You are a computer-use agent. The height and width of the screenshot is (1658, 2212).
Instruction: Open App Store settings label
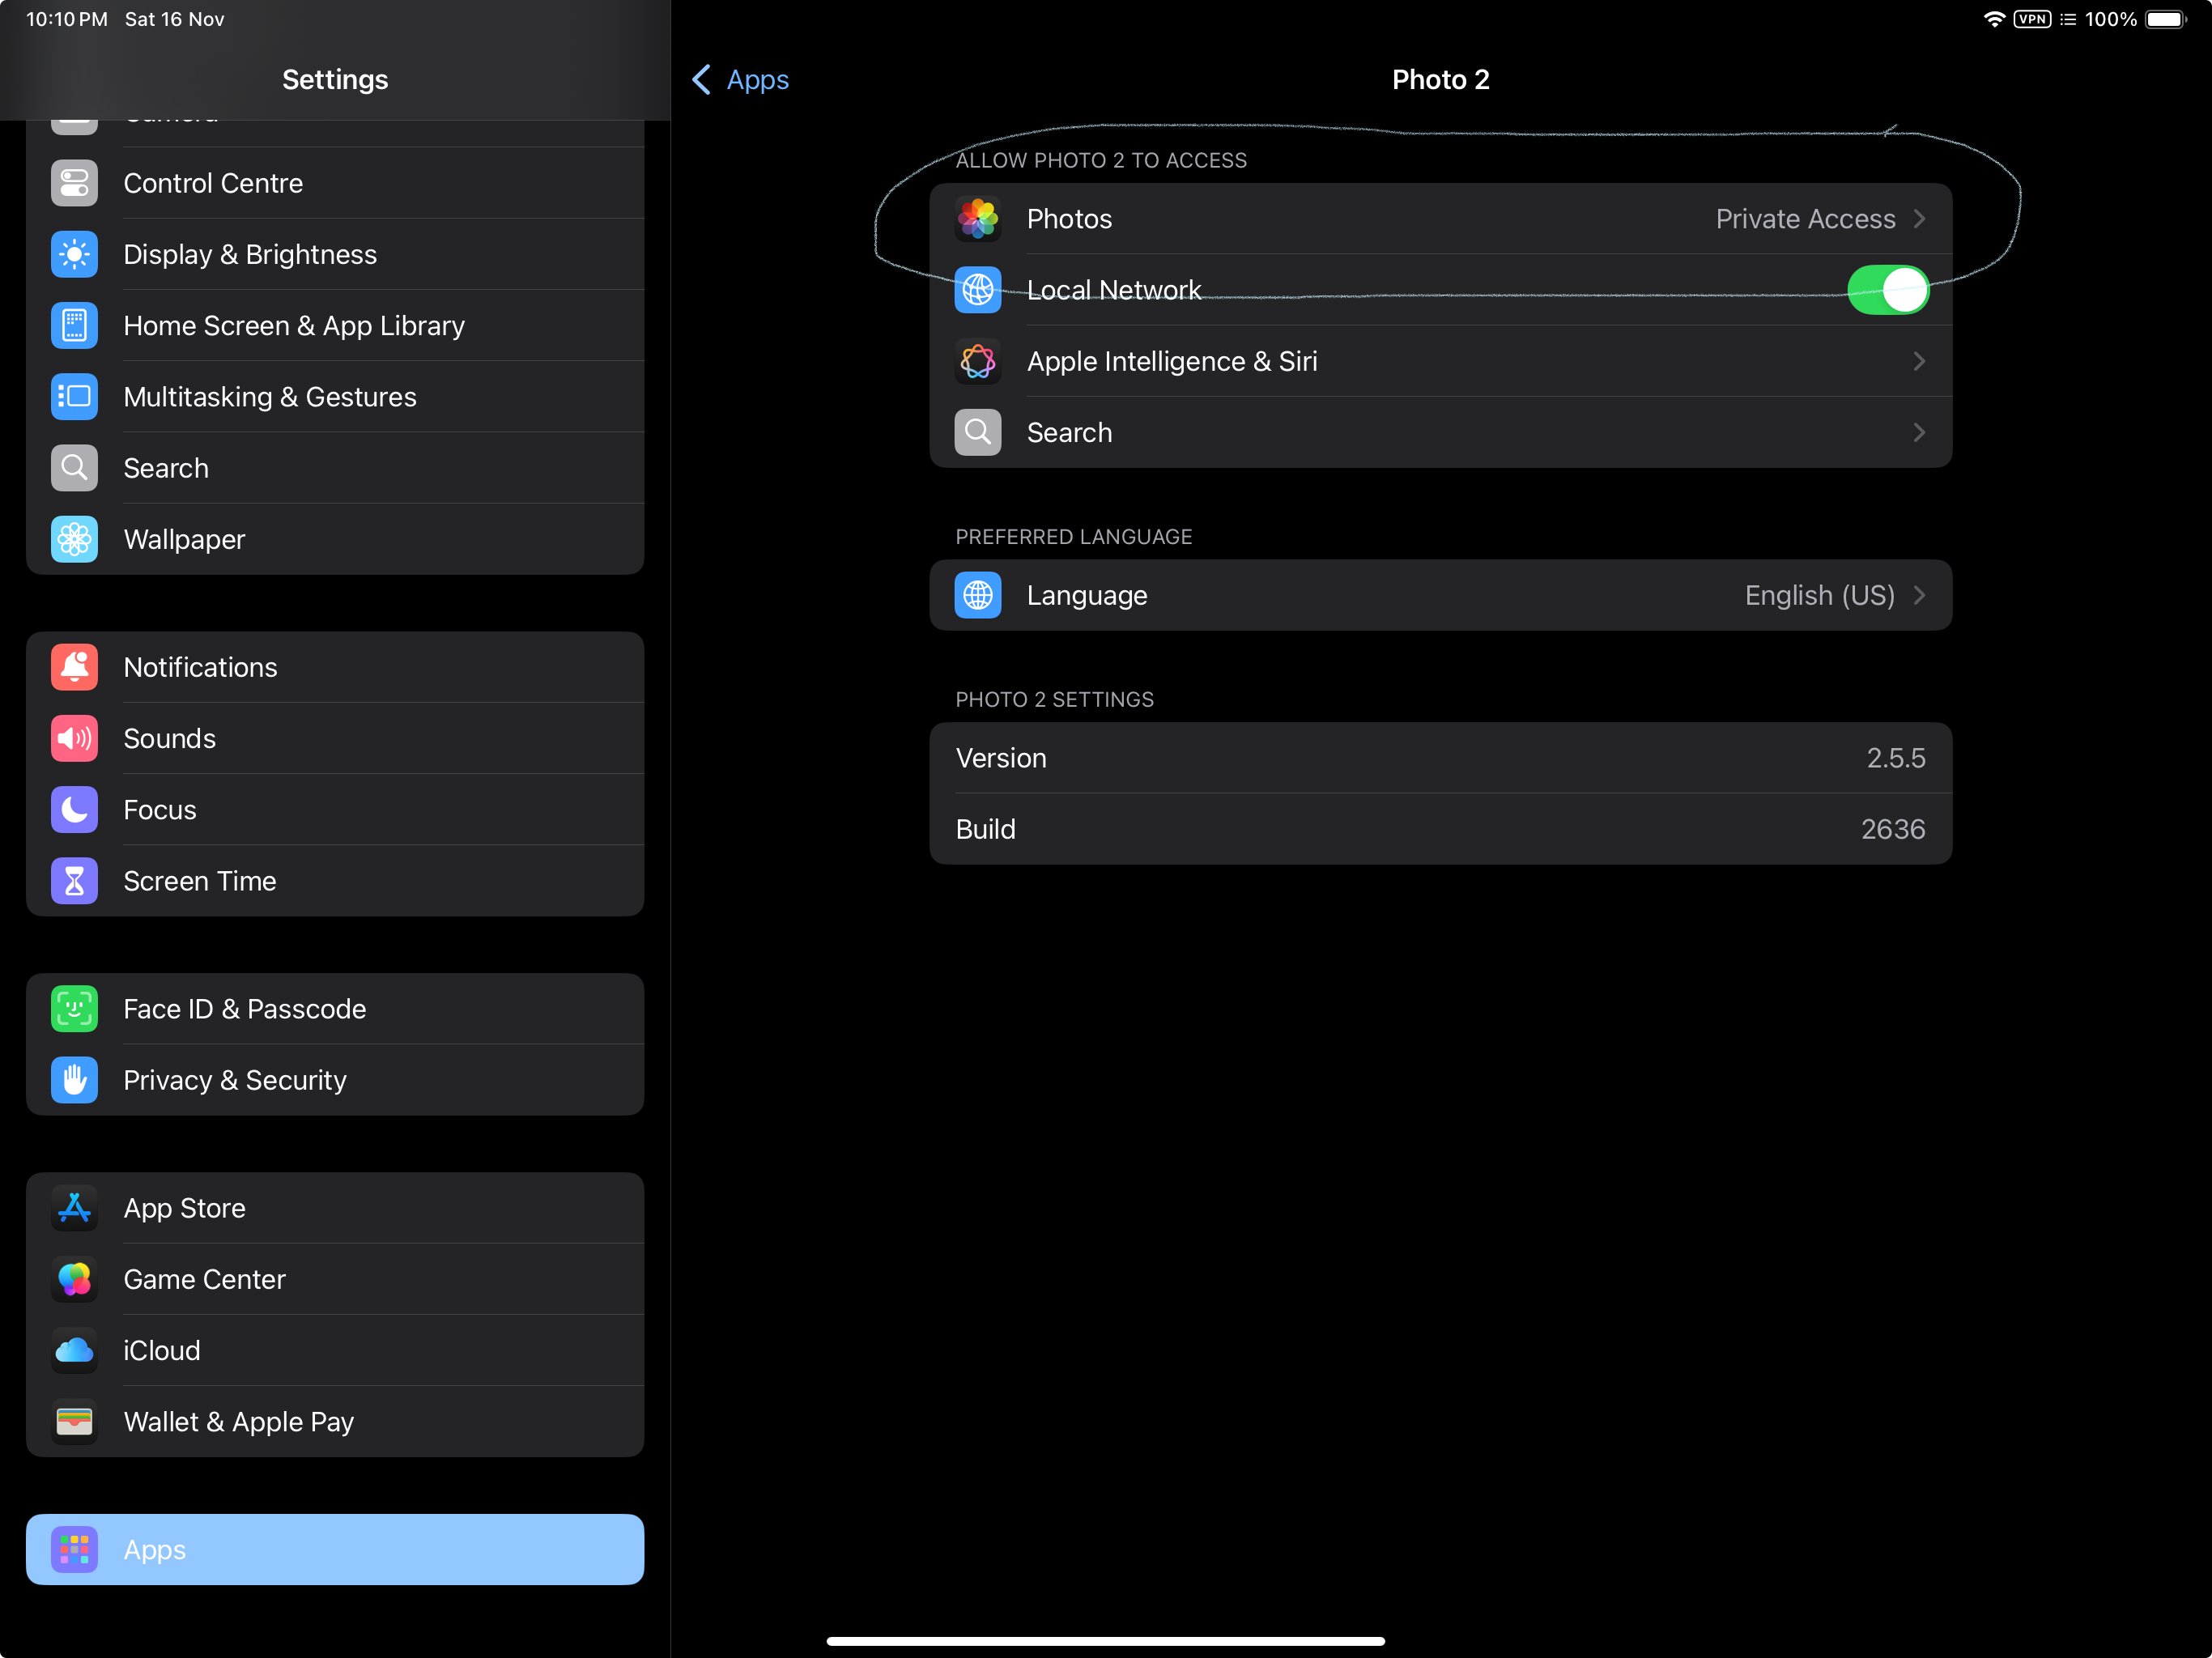click(184, 1208)
